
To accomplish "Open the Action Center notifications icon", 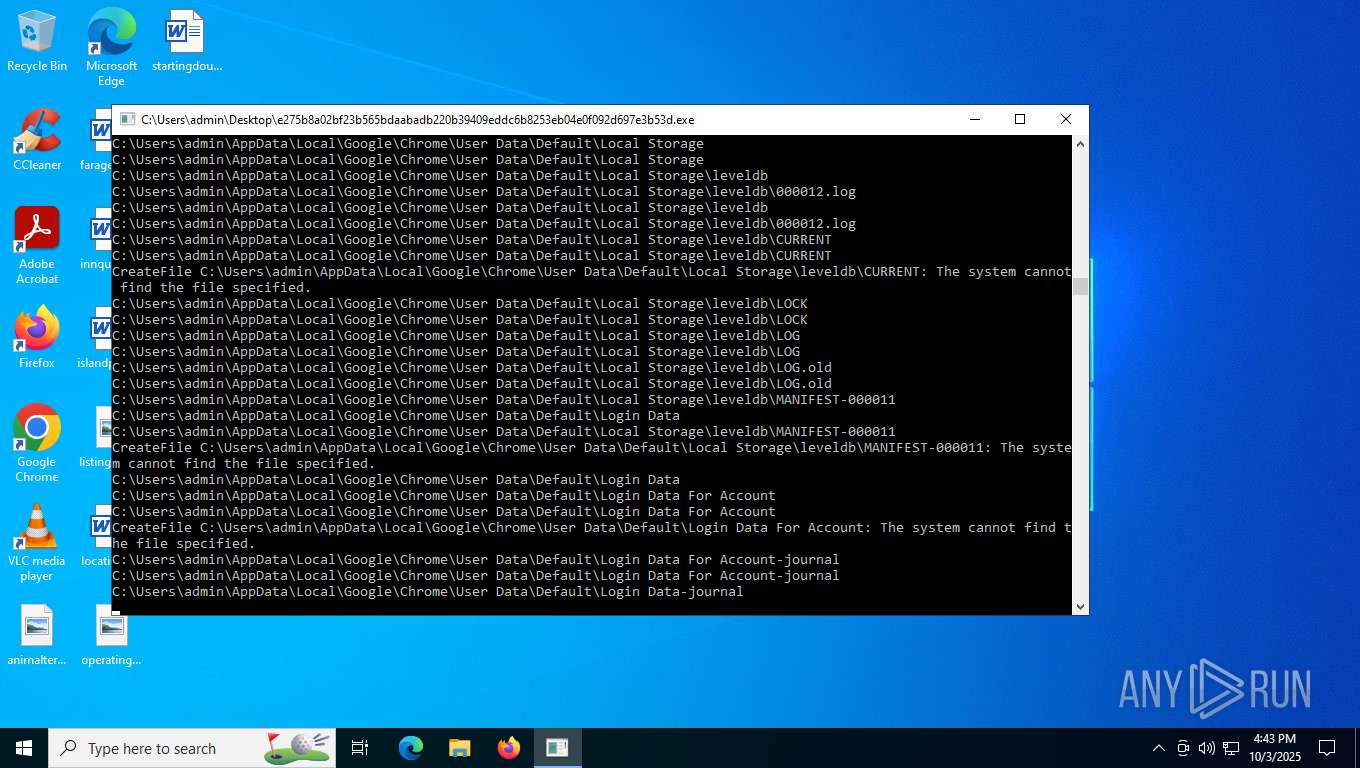I will pos(1327,748).
